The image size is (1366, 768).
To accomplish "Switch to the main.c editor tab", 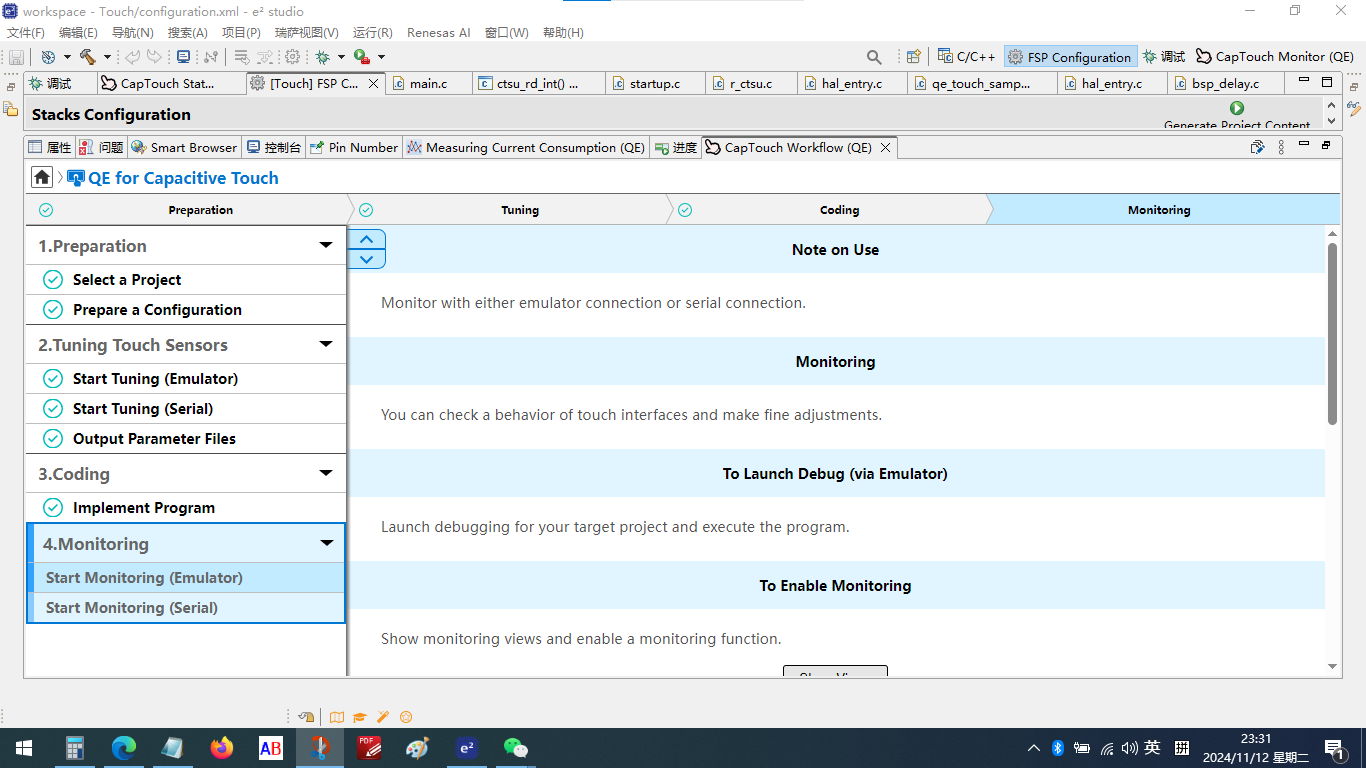I will [429, 83].
